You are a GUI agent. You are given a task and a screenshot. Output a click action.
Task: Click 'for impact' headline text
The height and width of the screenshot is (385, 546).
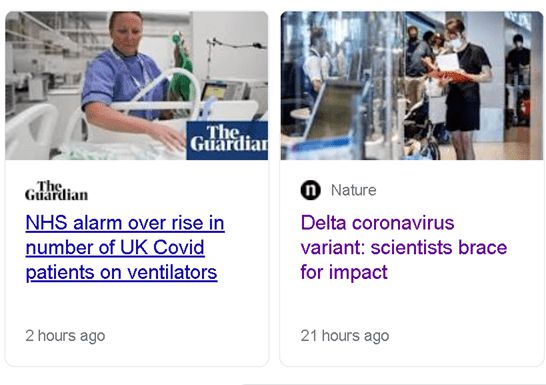[344, 272]
